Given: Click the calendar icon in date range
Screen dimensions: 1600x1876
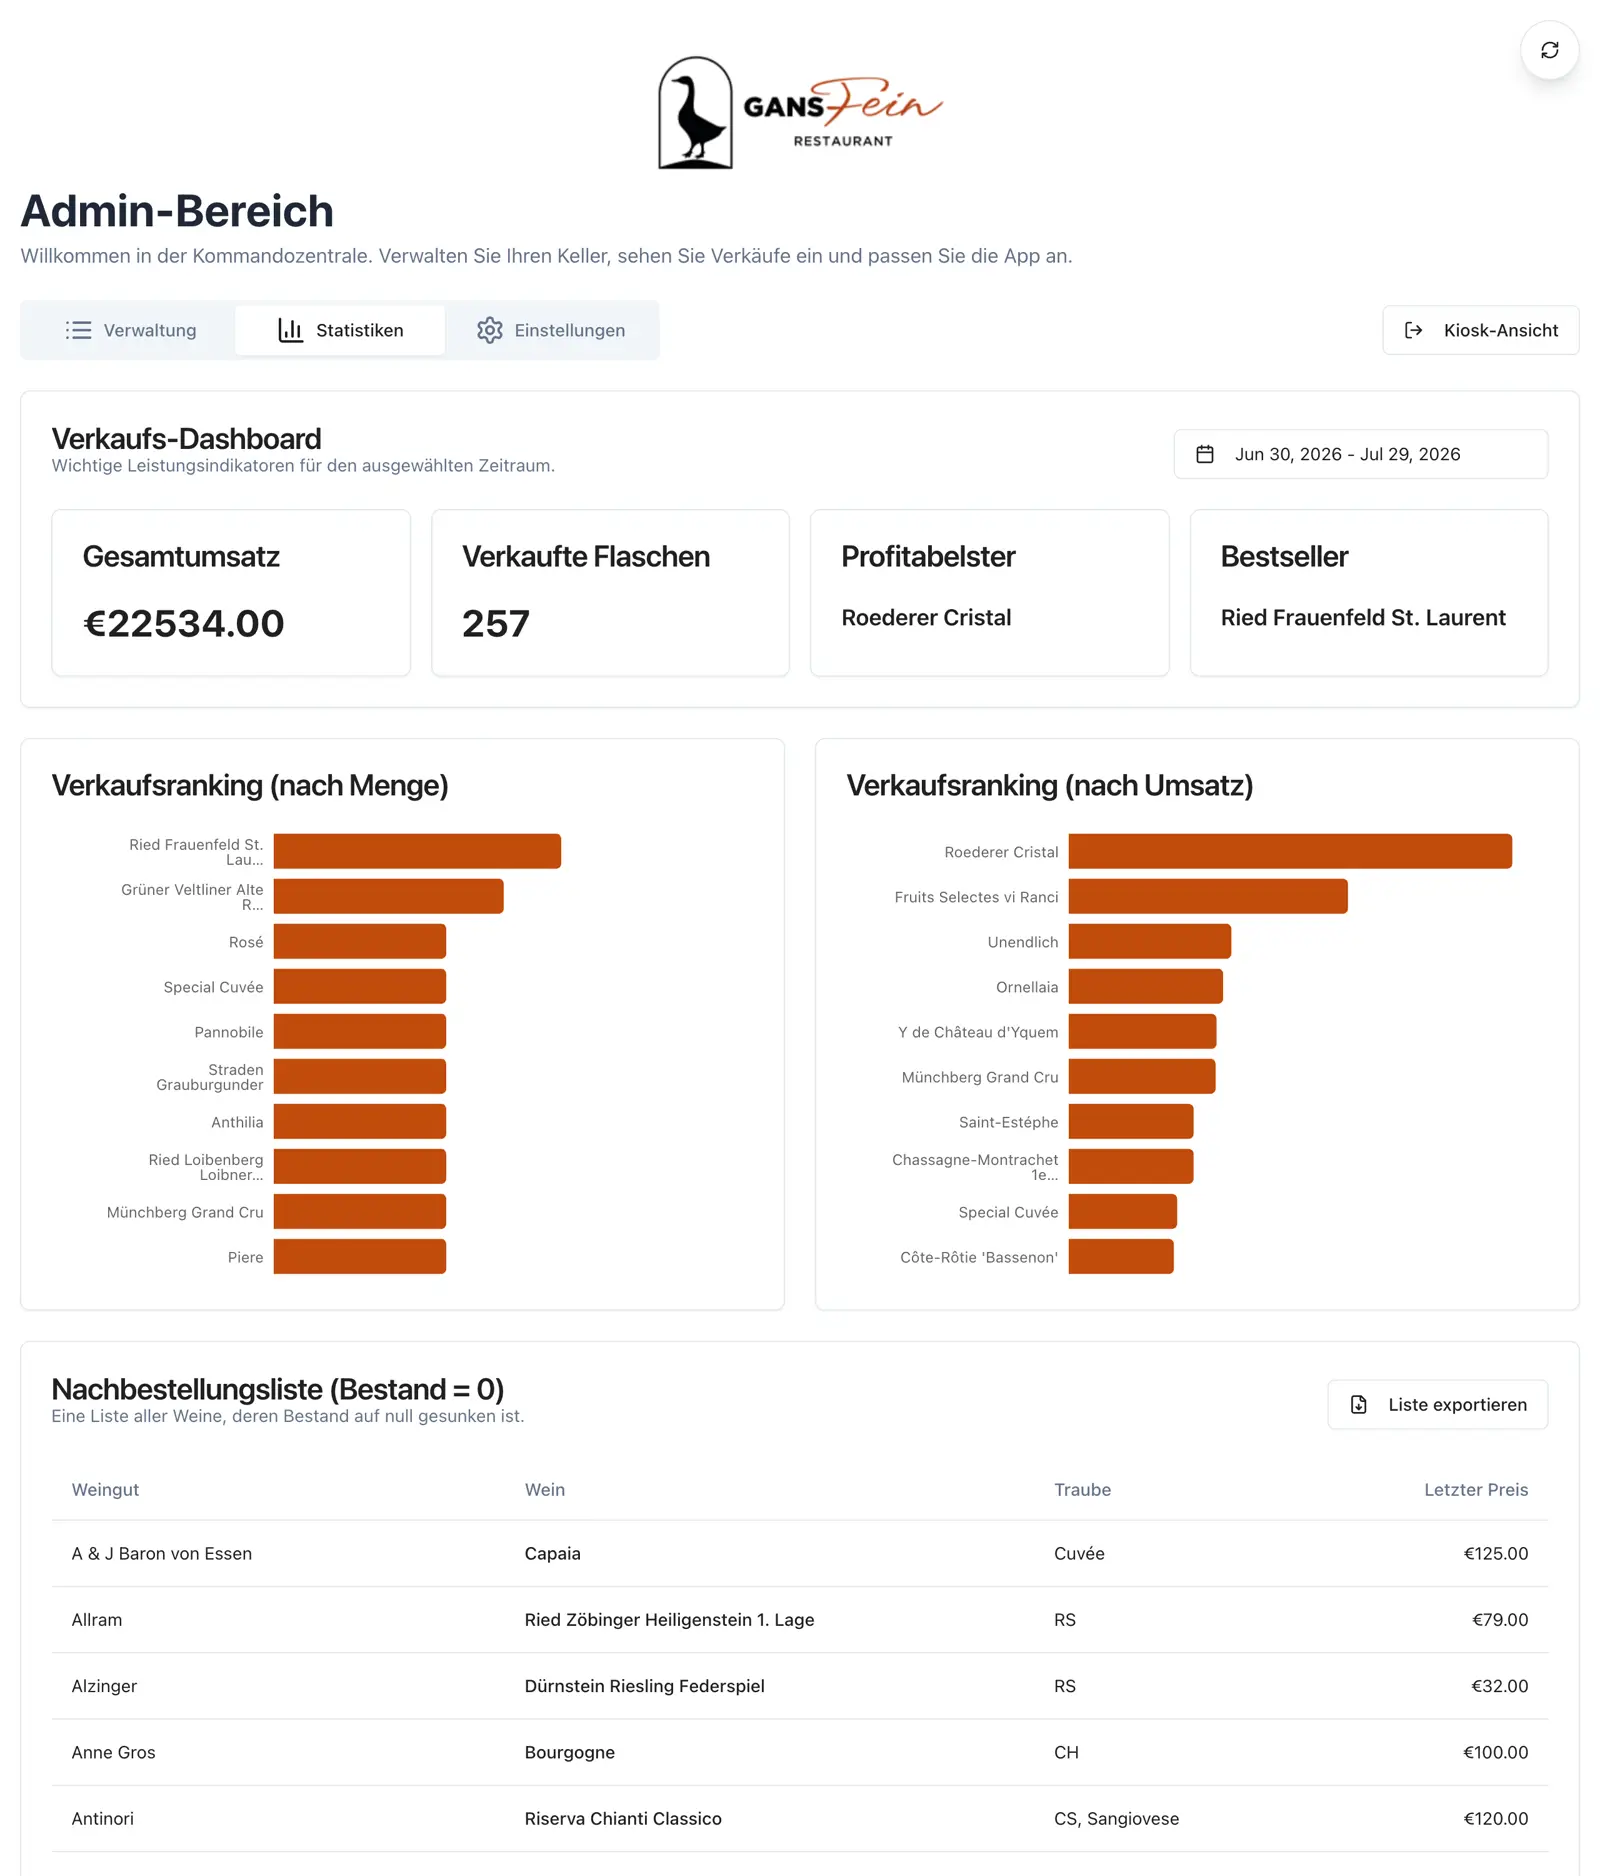Looking at the screenshot, I should [x=1205, y=454].
